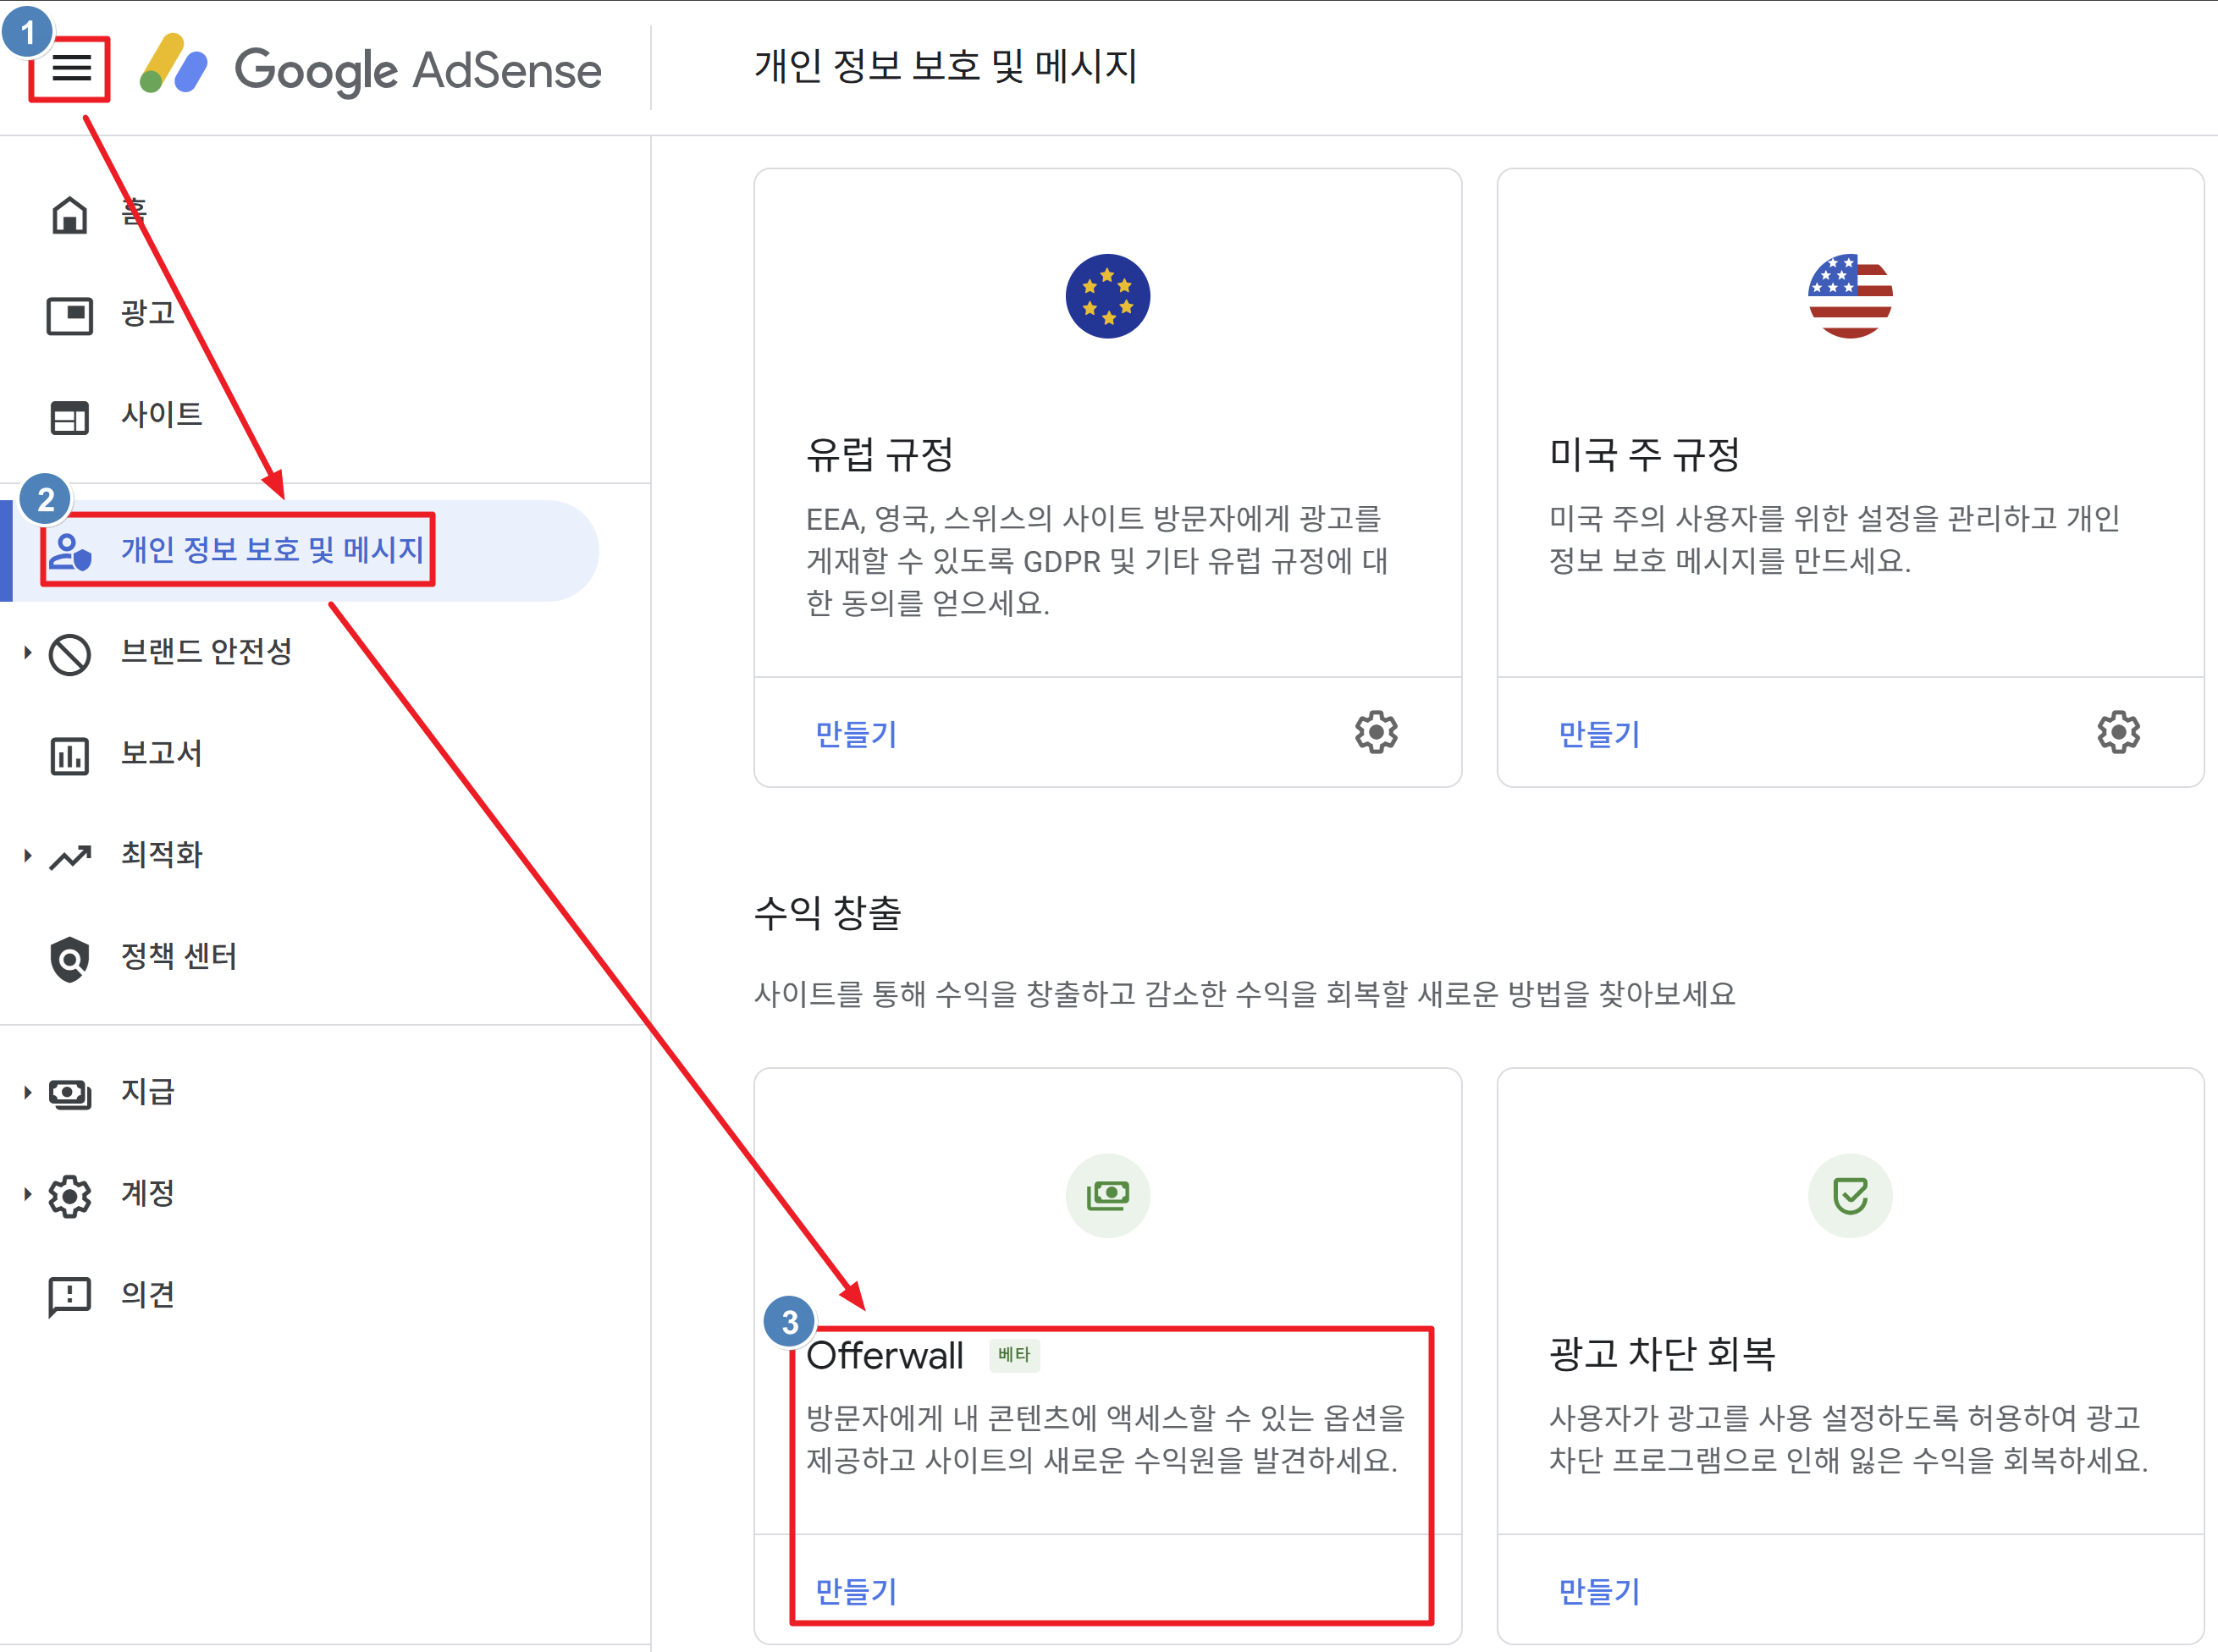Open the hamburger main menu
The height and width of the screenshot is (1652, 2218).
click(x=71, y=68)
